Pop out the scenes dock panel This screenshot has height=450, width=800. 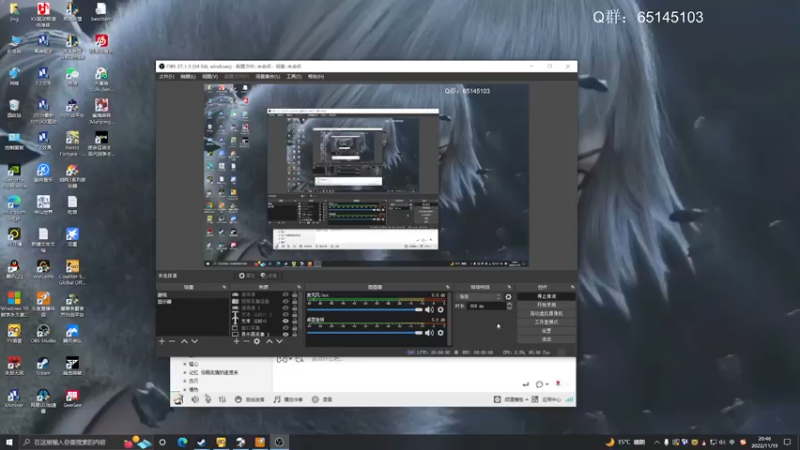(224, 287)
